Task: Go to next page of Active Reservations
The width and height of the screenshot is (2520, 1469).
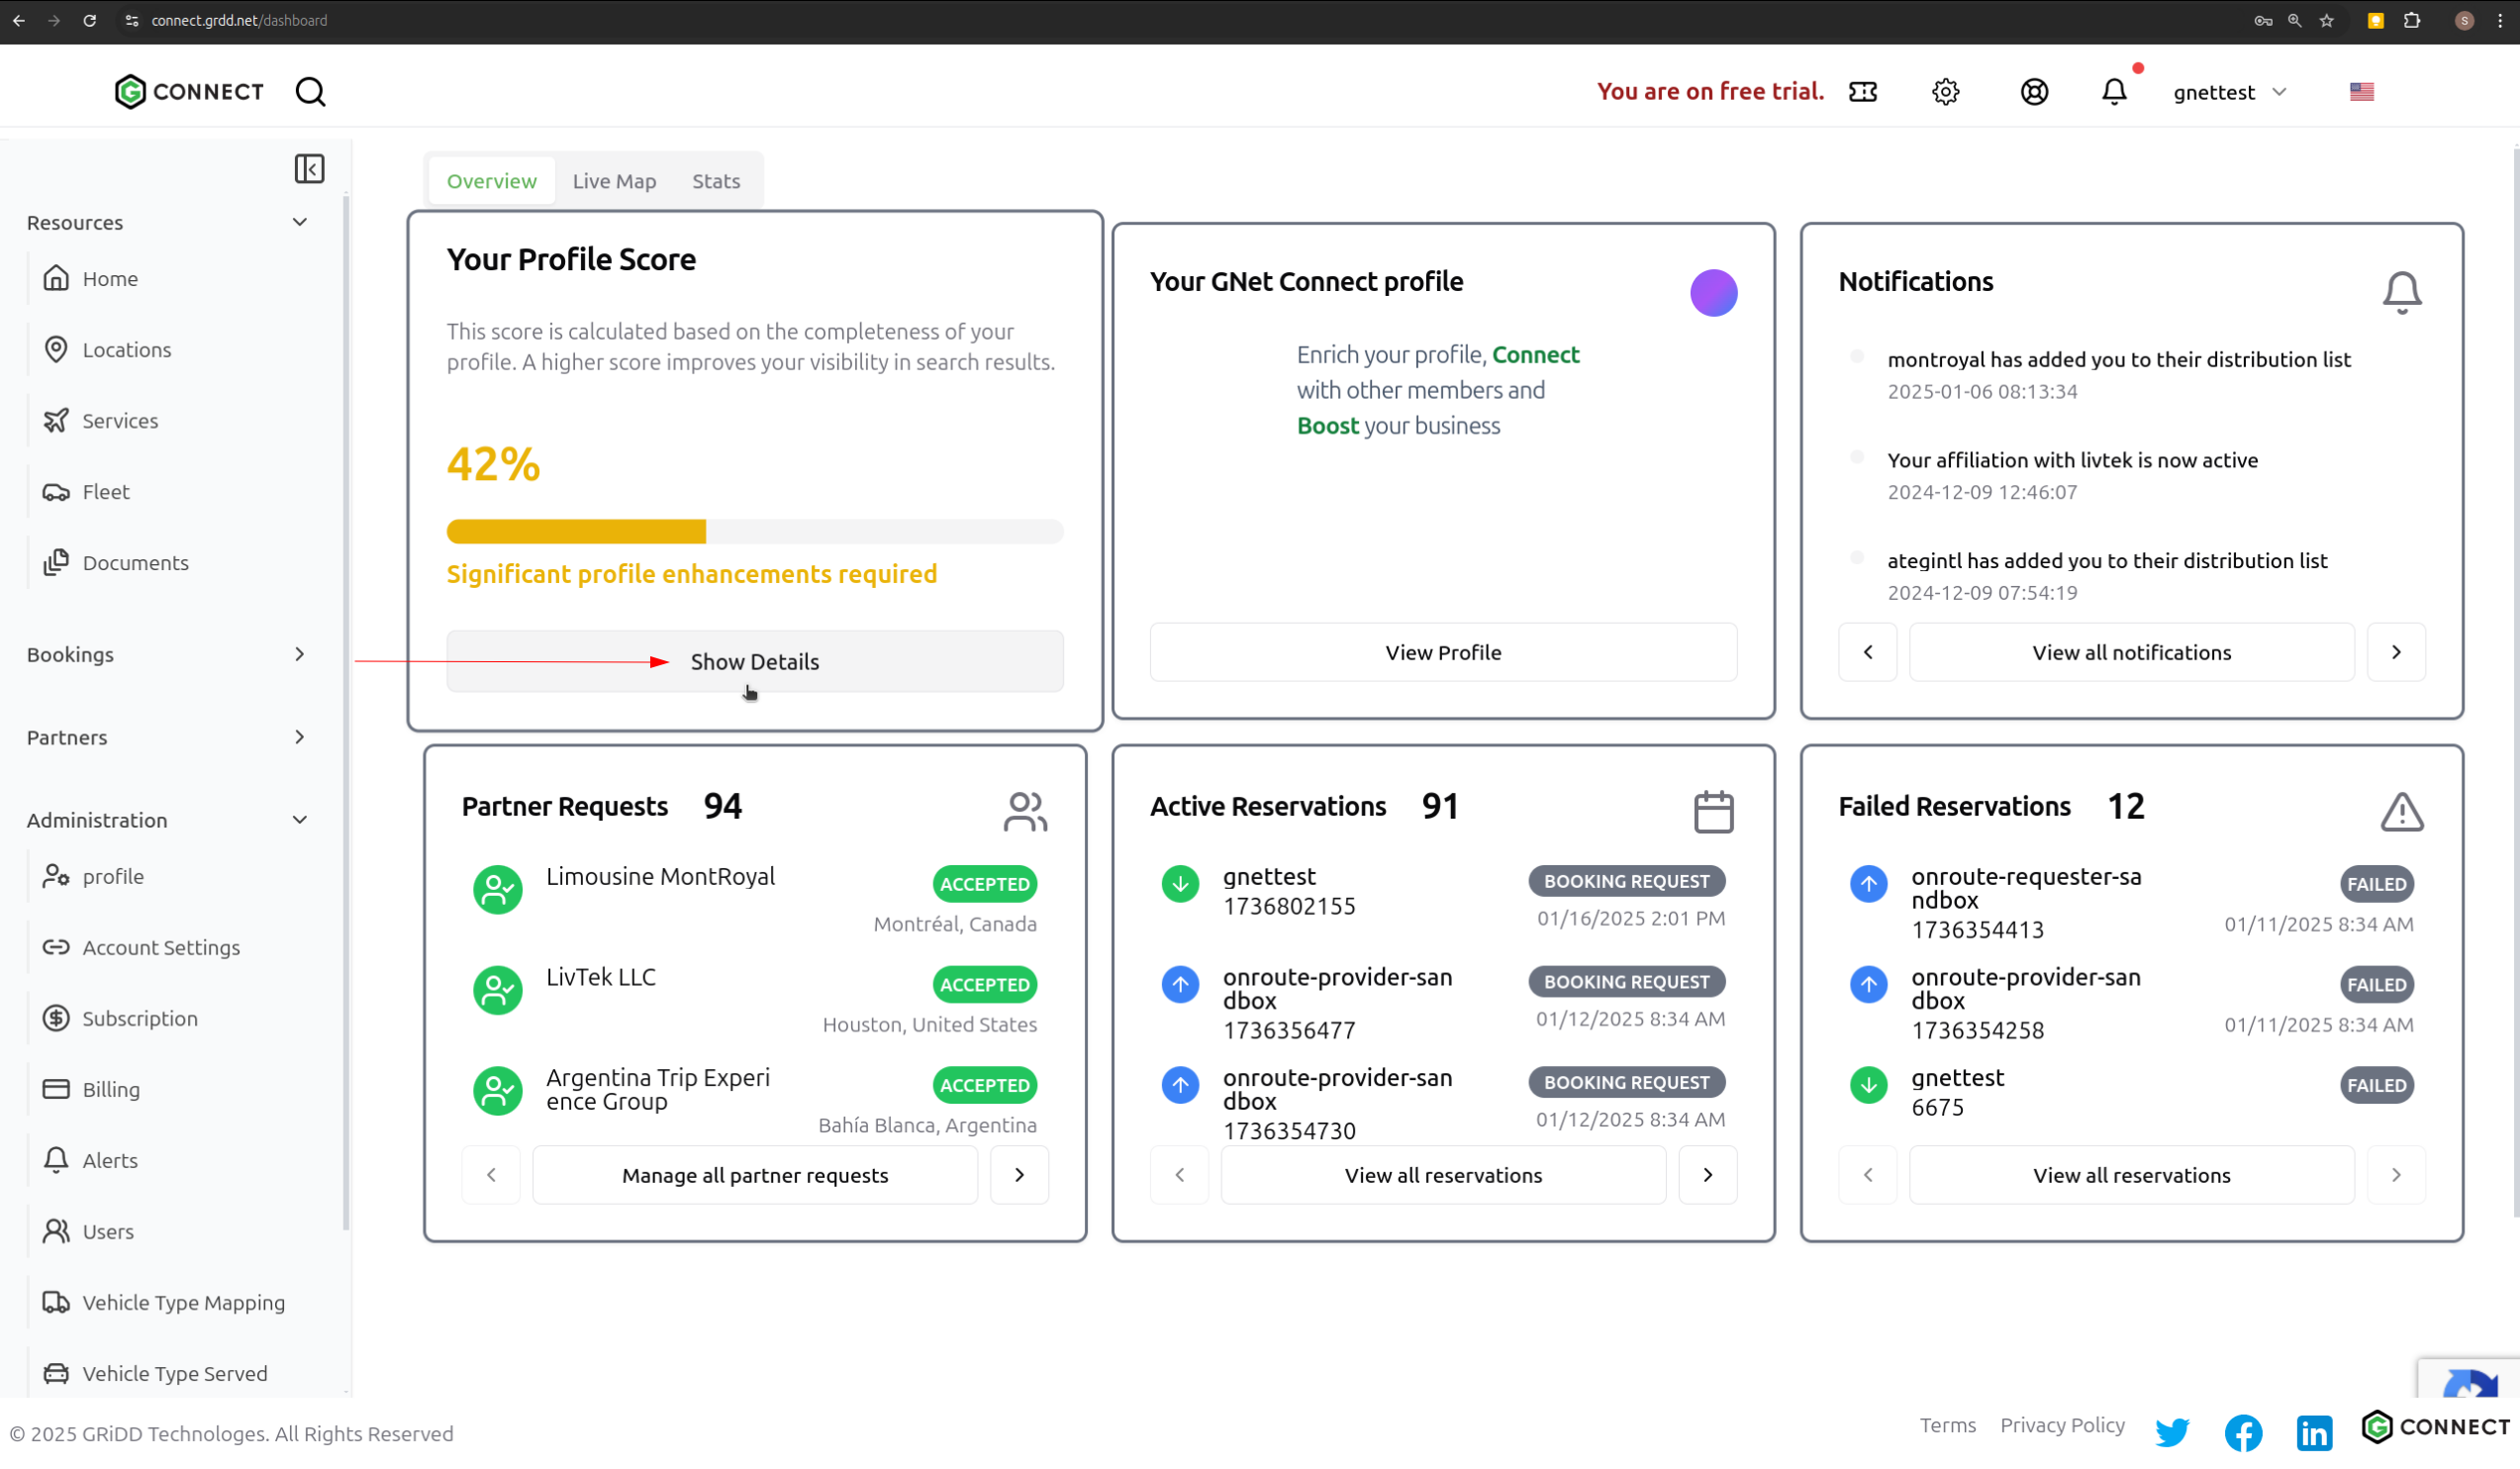Action: 1707,1175
